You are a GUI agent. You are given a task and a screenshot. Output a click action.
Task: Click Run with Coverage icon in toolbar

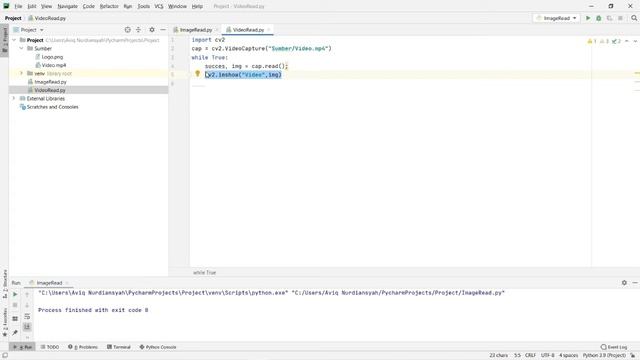(x=609, y=18)
